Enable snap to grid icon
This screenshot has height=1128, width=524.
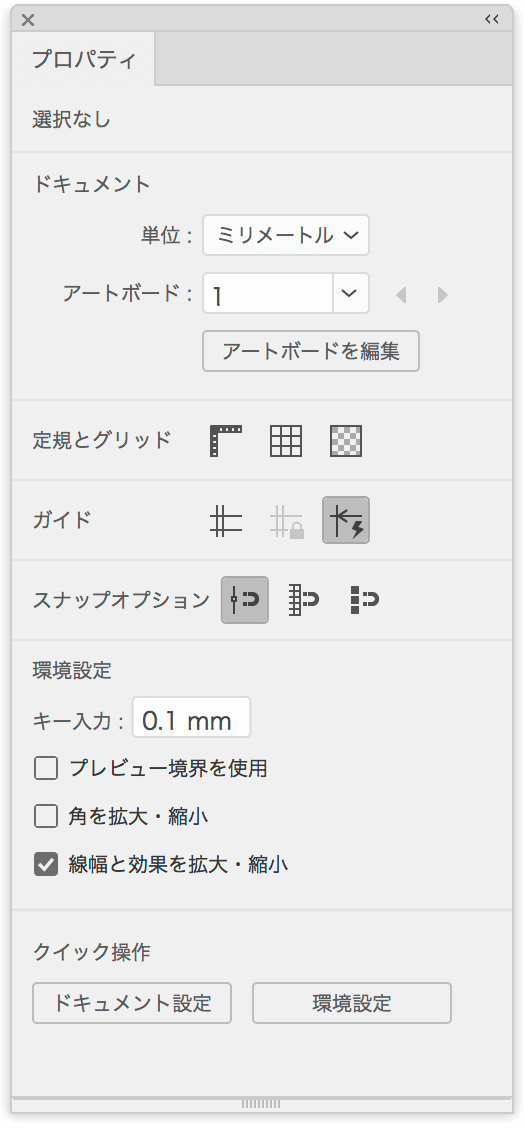(x=304, y=600)
